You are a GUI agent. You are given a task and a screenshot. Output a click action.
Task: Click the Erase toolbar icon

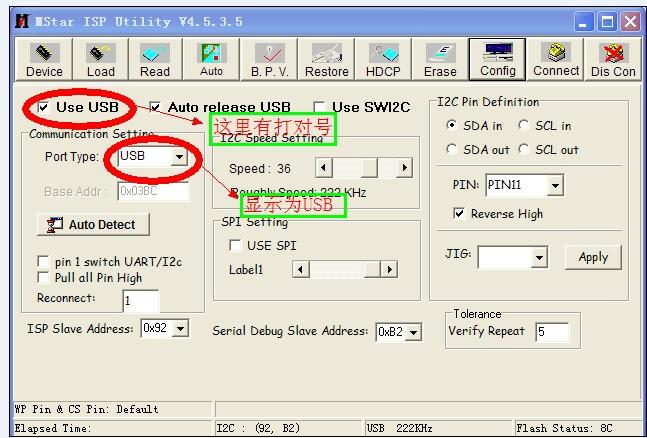tap(440, 59)
